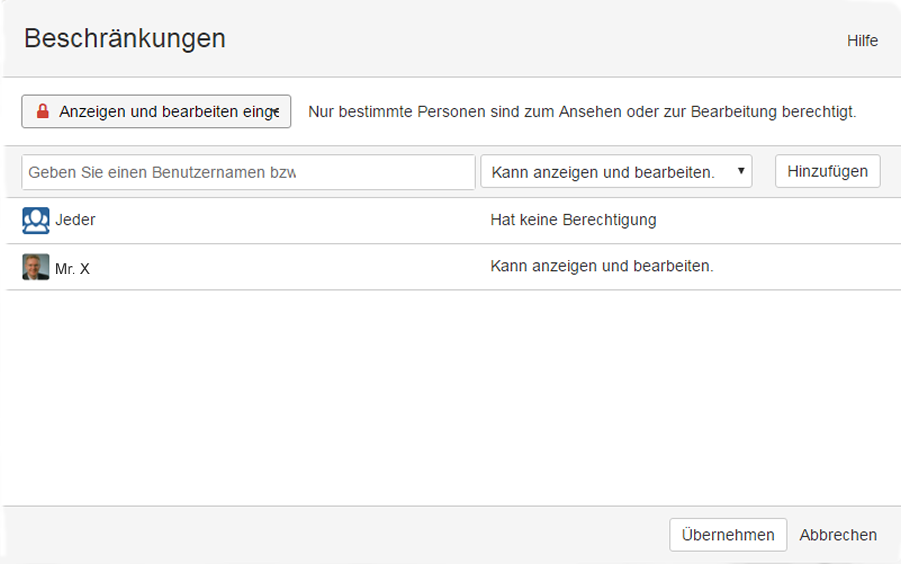901x564 pixels.
Task: Click the empty footer area left of Übernehmen
Action: tap(330, 535)
